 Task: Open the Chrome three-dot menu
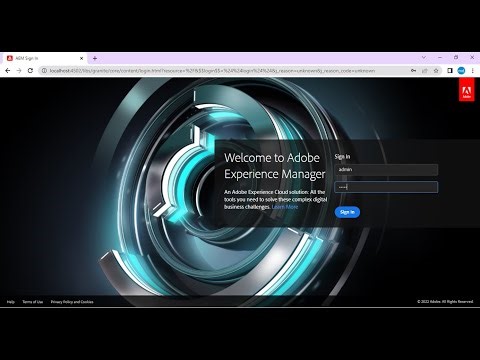pyautogui.click(x=472, y=71)
